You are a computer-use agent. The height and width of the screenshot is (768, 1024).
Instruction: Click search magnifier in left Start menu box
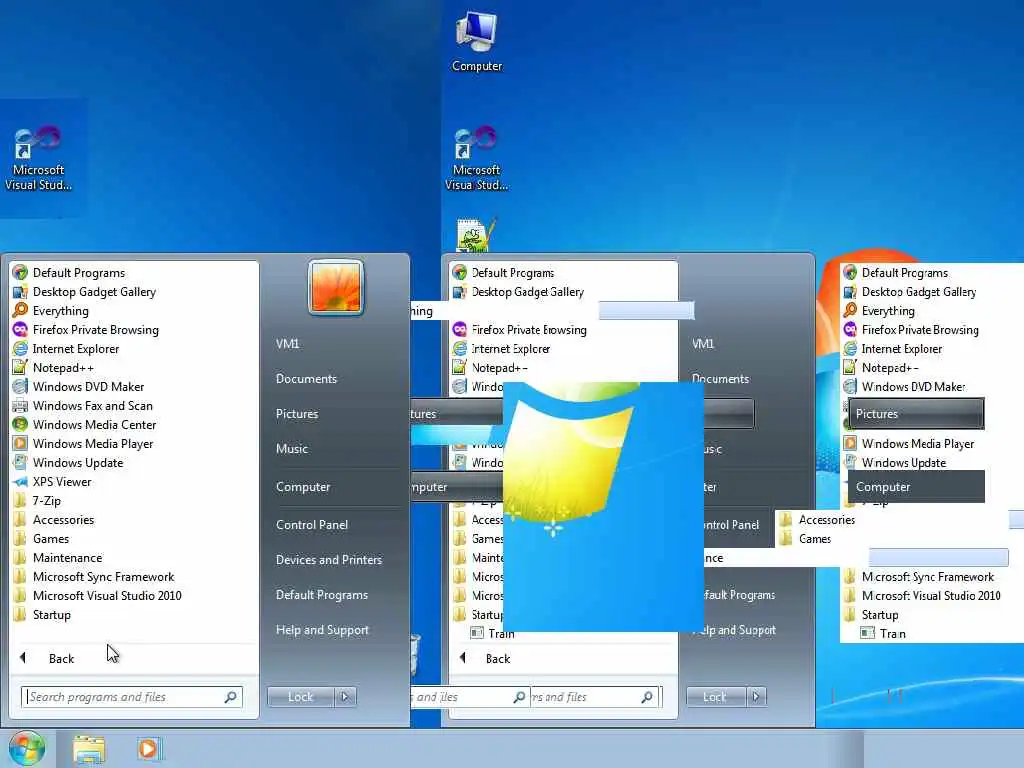[x=231, y=697]
